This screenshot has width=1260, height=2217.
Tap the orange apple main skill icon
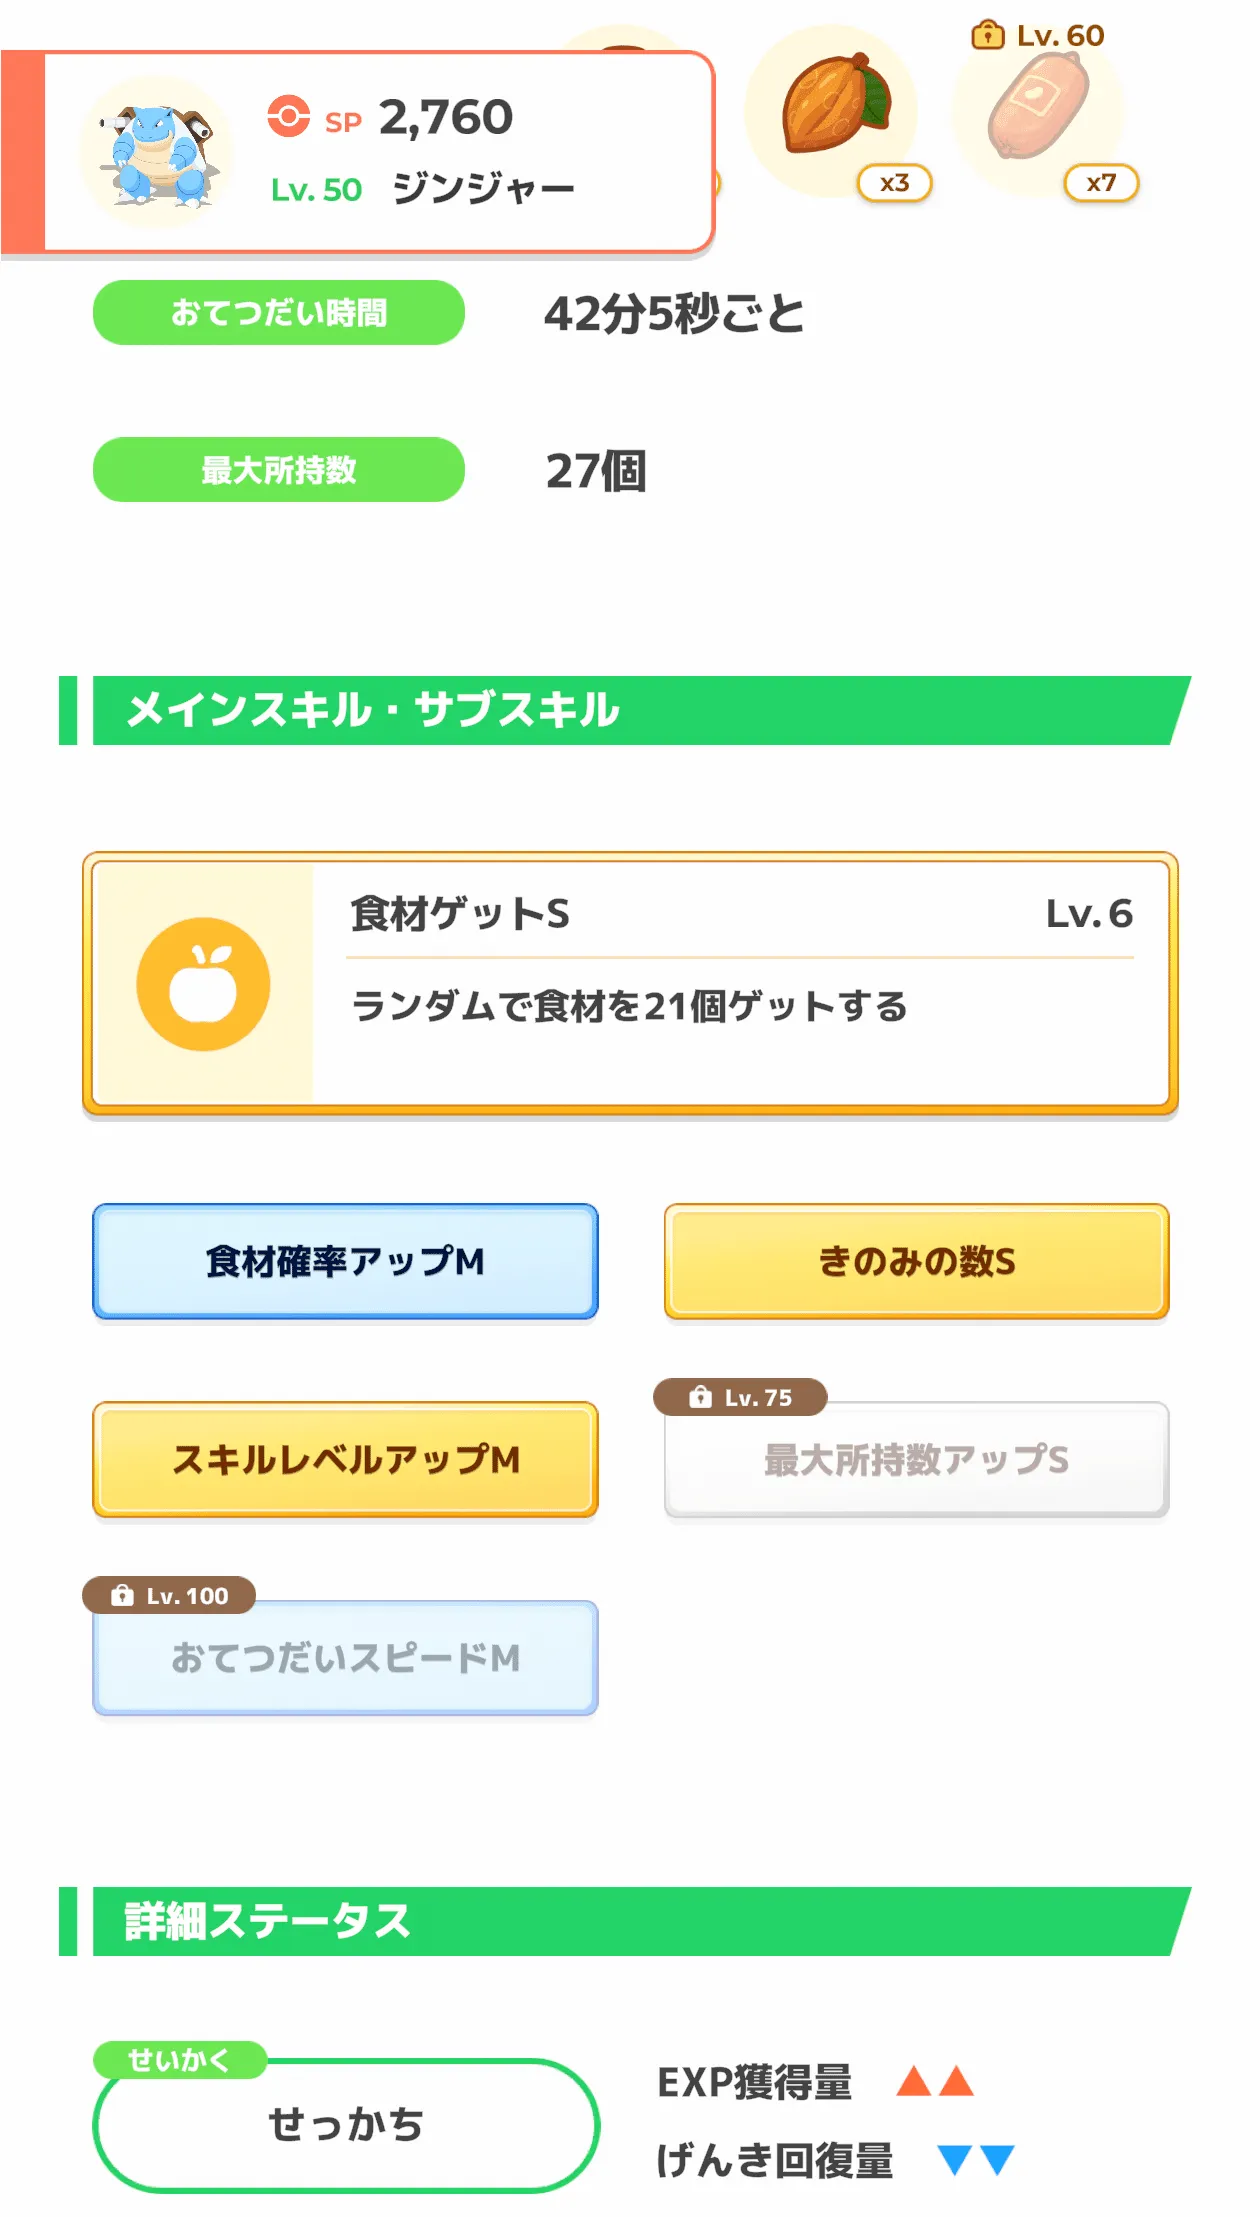point(203,984)
